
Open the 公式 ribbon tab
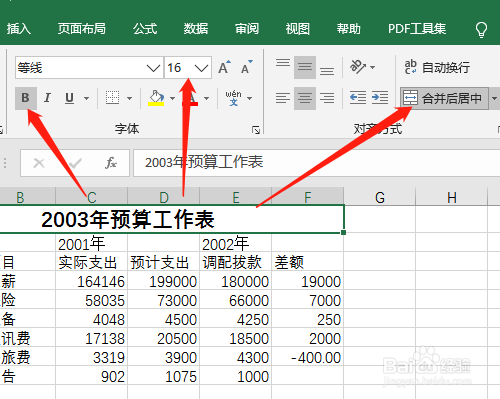[x=145, y=29]
